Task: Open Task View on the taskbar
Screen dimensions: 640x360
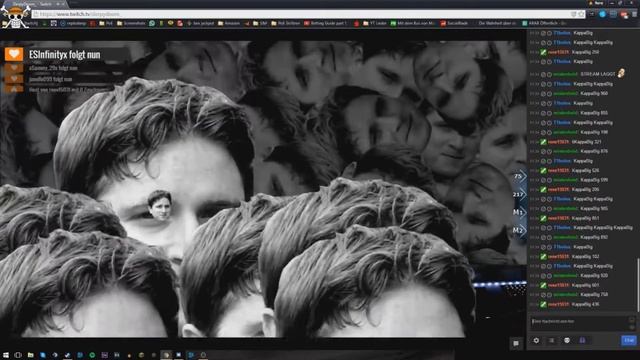Action: point(18,355)
